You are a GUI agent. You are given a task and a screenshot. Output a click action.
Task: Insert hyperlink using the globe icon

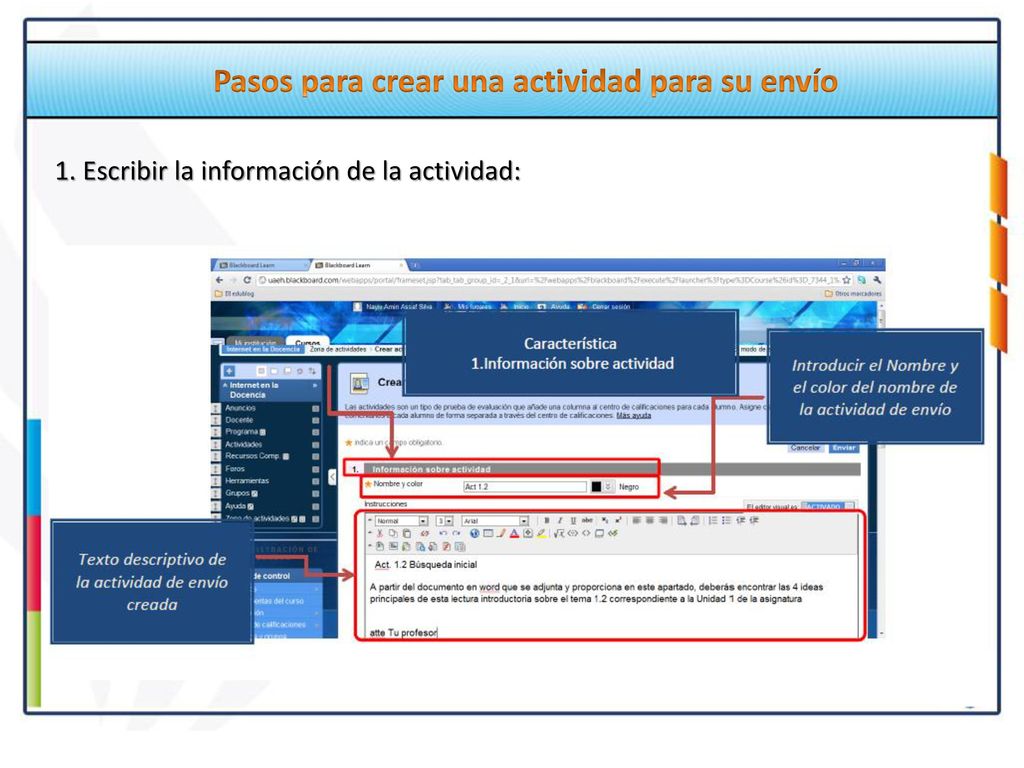[x=475, y=534]
